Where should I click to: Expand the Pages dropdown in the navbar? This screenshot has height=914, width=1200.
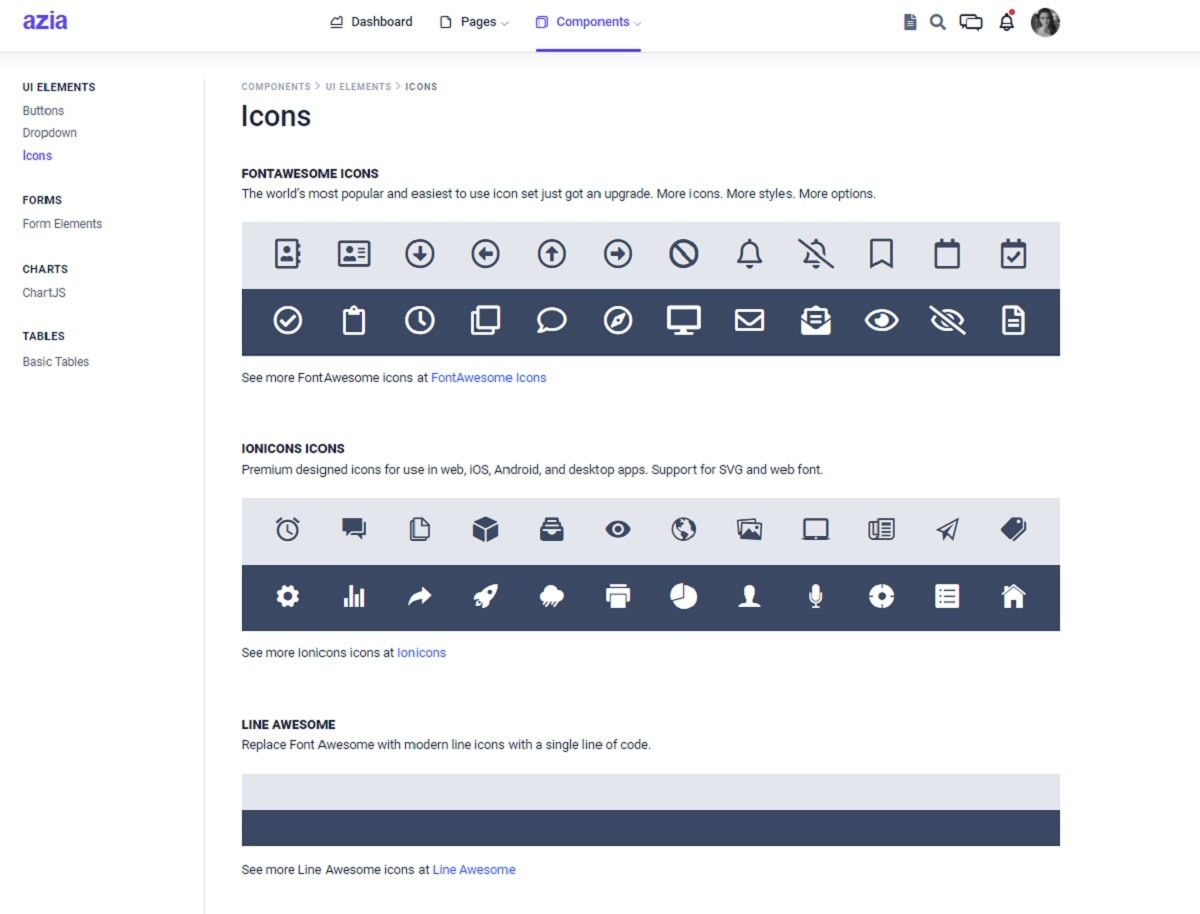tap(472, 21)
